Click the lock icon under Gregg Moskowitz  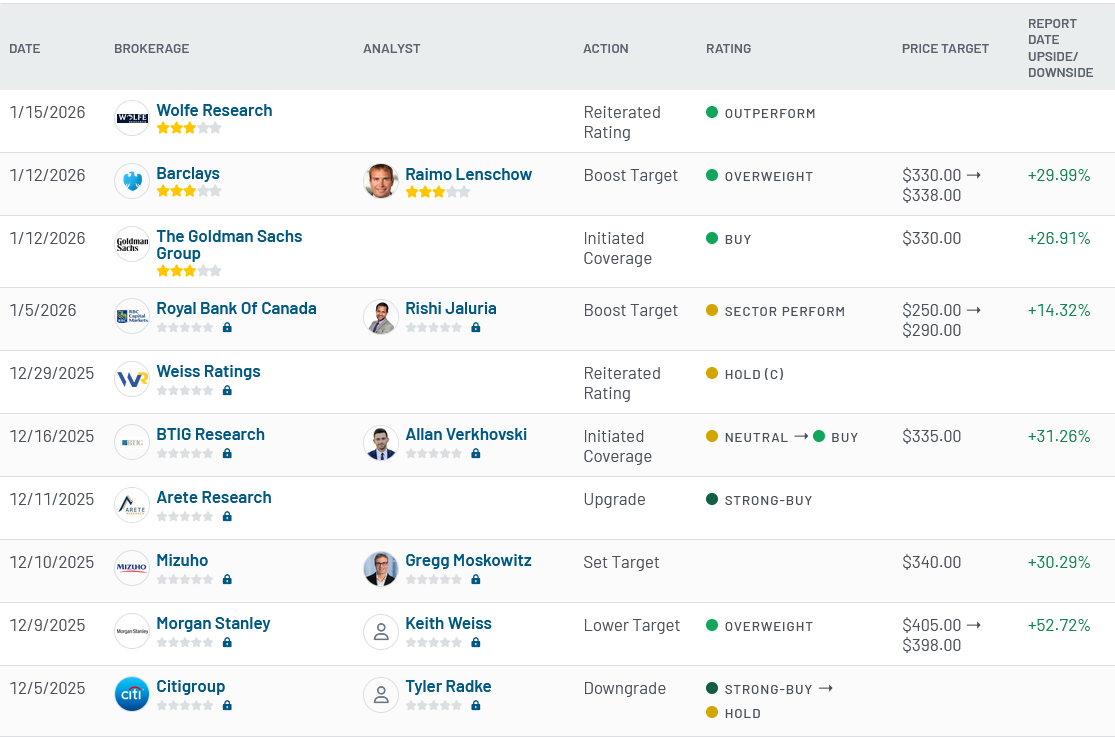[476, 579]
